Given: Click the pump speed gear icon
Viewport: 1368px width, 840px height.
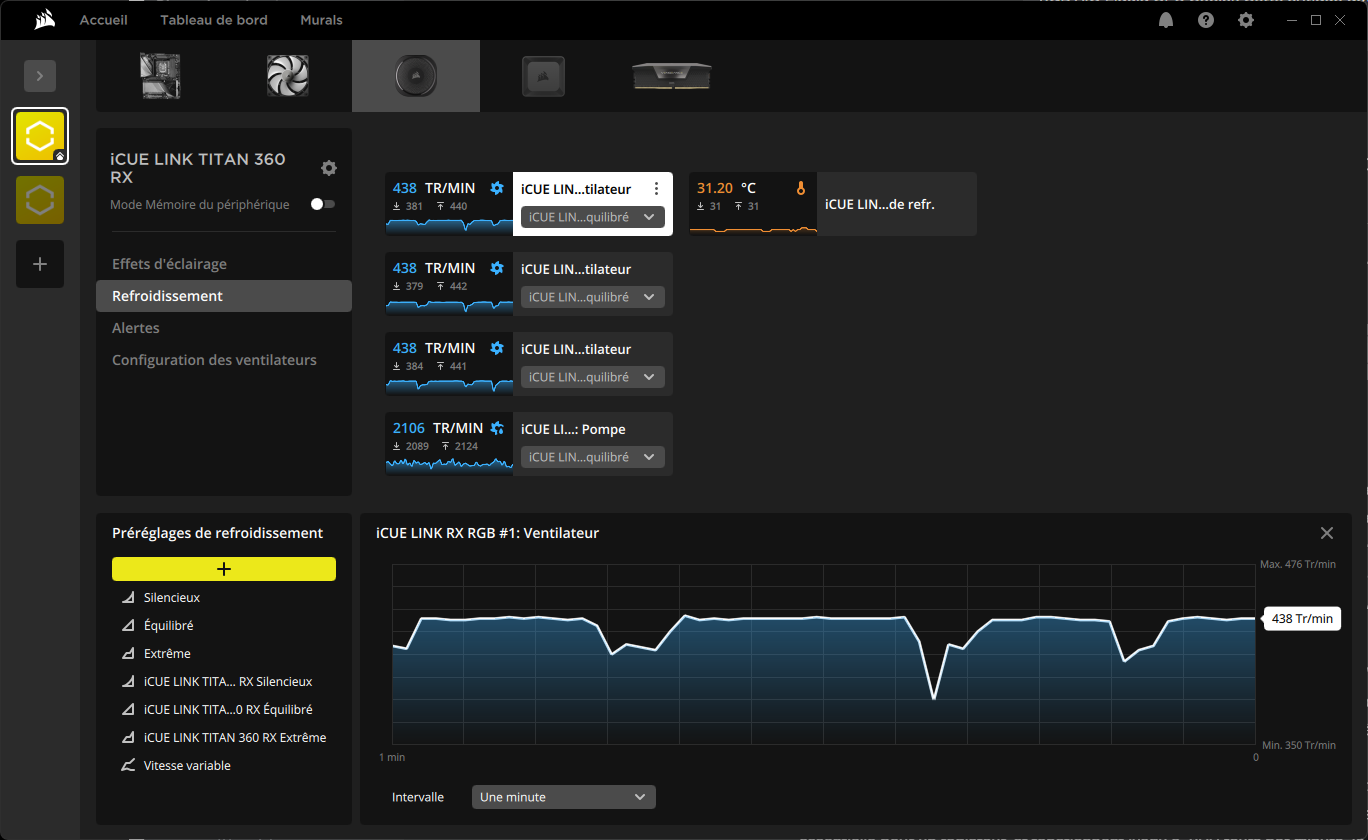Looking at the screenshot, I should point(497,428).
